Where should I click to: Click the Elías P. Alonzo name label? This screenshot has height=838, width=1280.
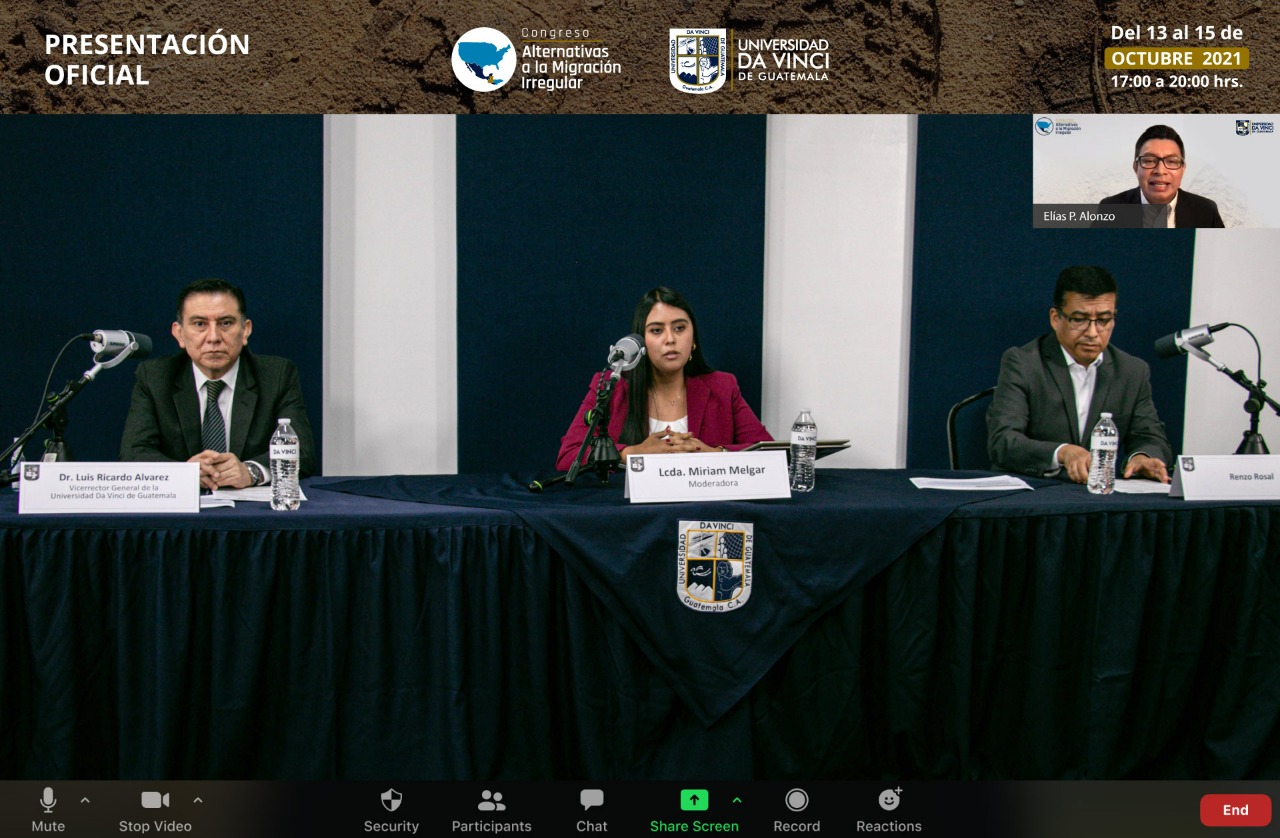[x=1078, y=215]
